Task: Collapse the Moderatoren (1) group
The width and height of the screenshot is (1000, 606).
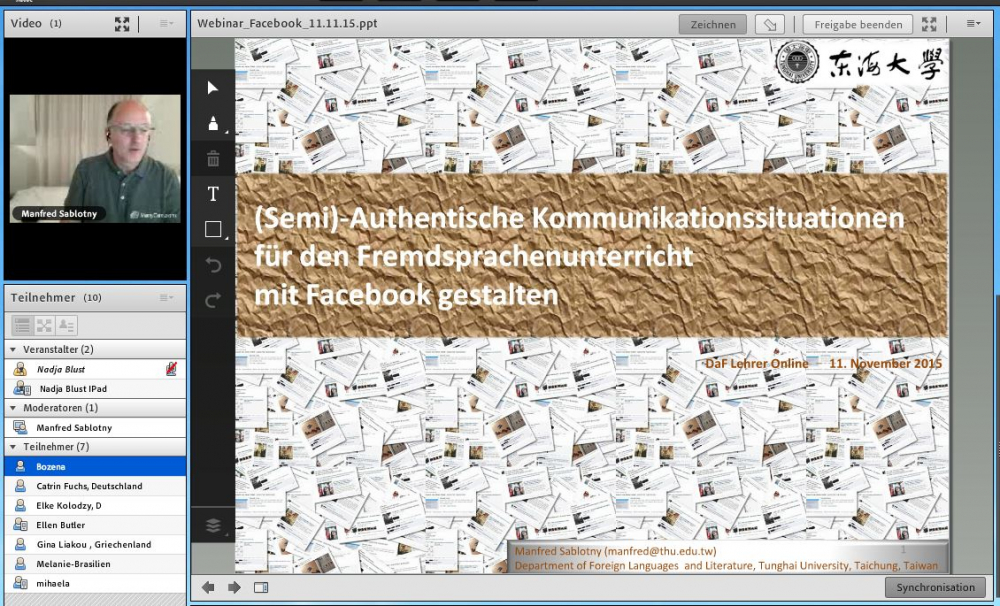Action: (x=13, y=408)
